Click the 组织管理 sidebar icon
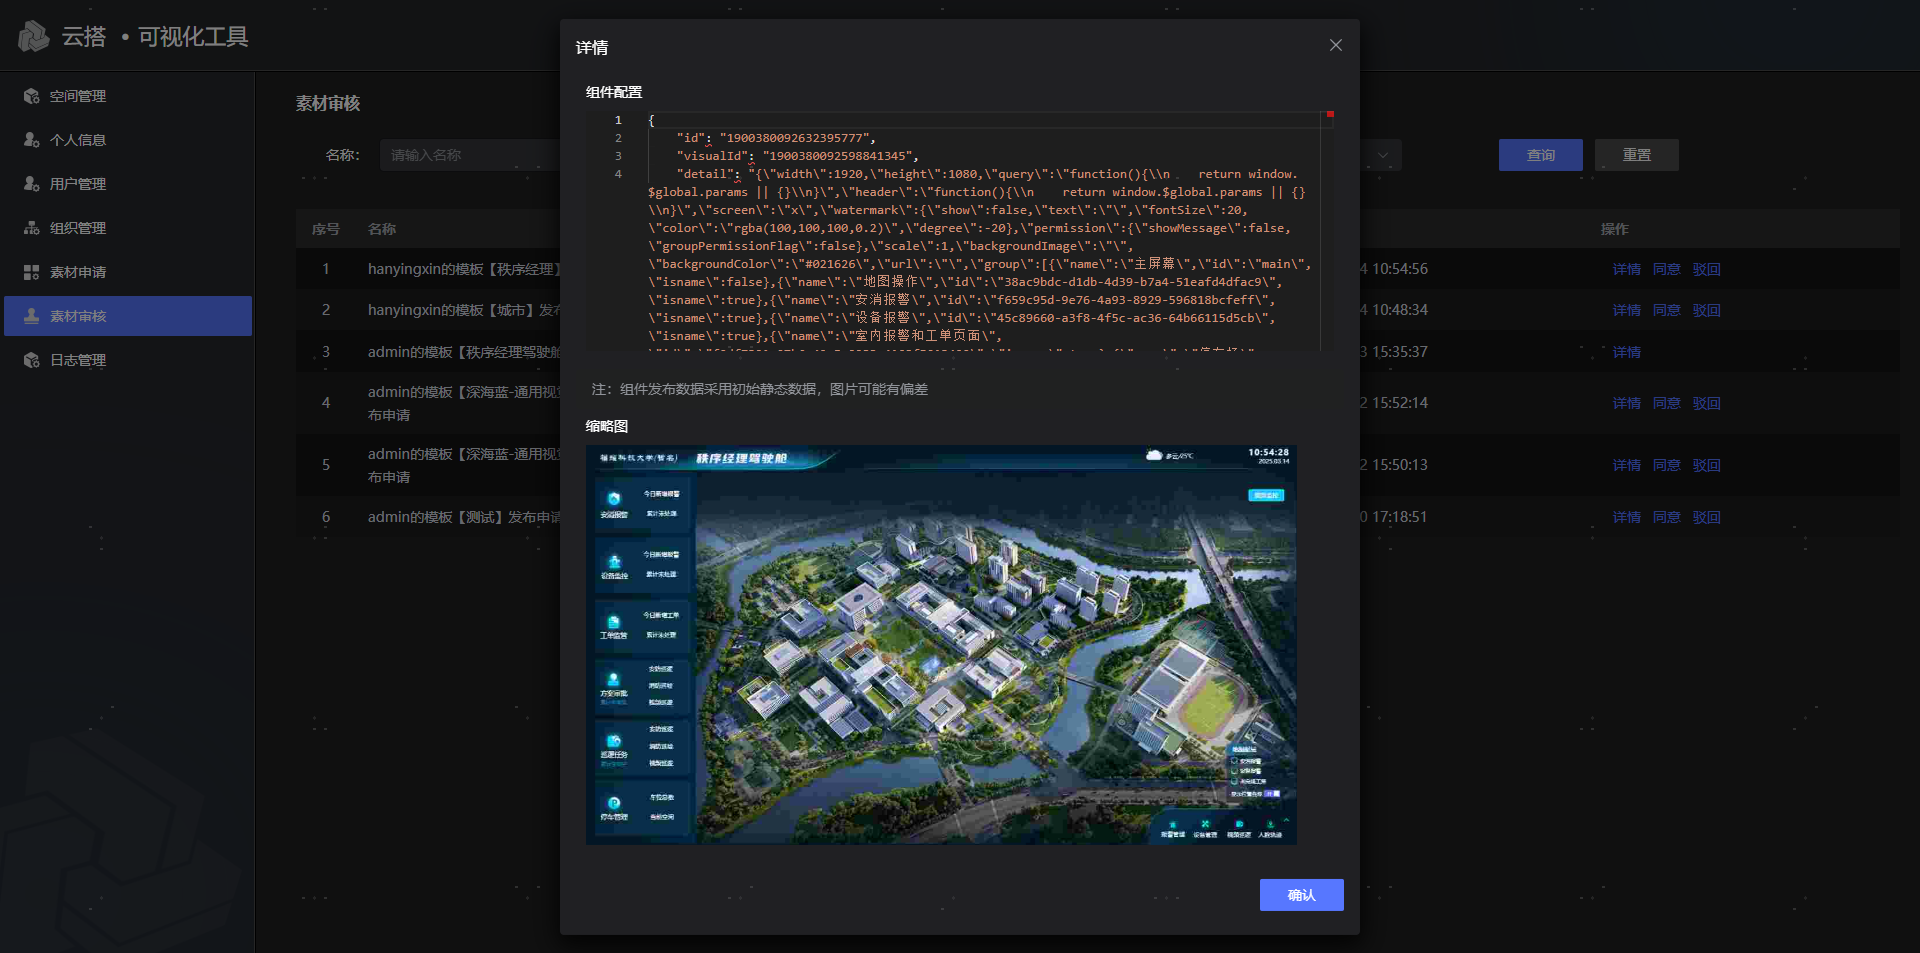 click(32, 228)
